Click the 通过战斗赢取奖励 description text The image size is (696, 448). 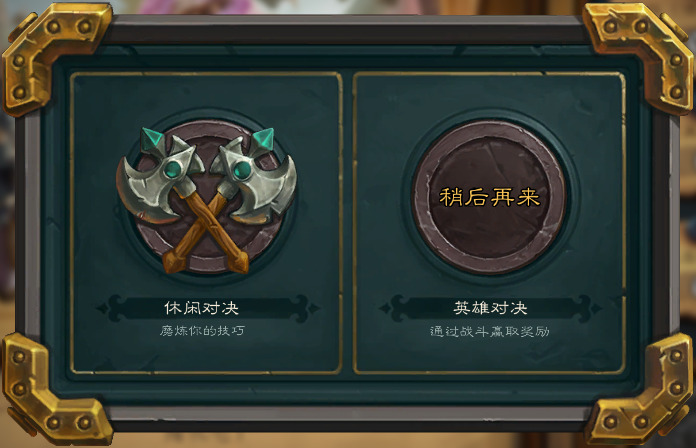pyautogui.click(x=490, y=331)
